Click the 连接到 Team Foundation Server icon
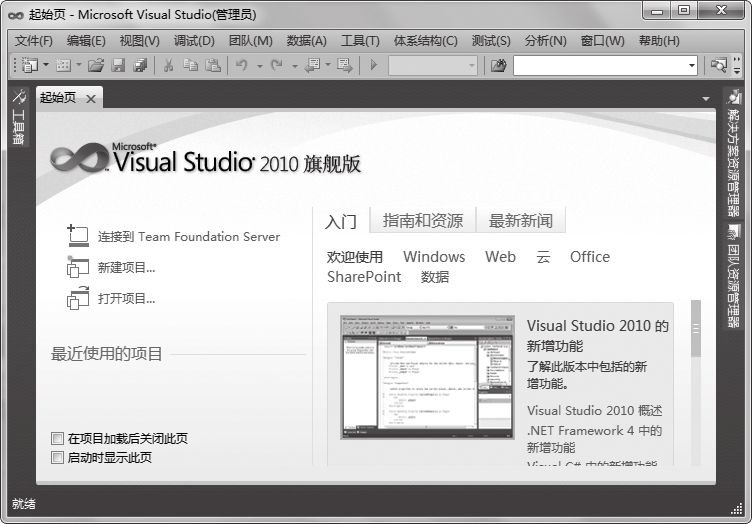Screen dimensions: 752x524 78,236
